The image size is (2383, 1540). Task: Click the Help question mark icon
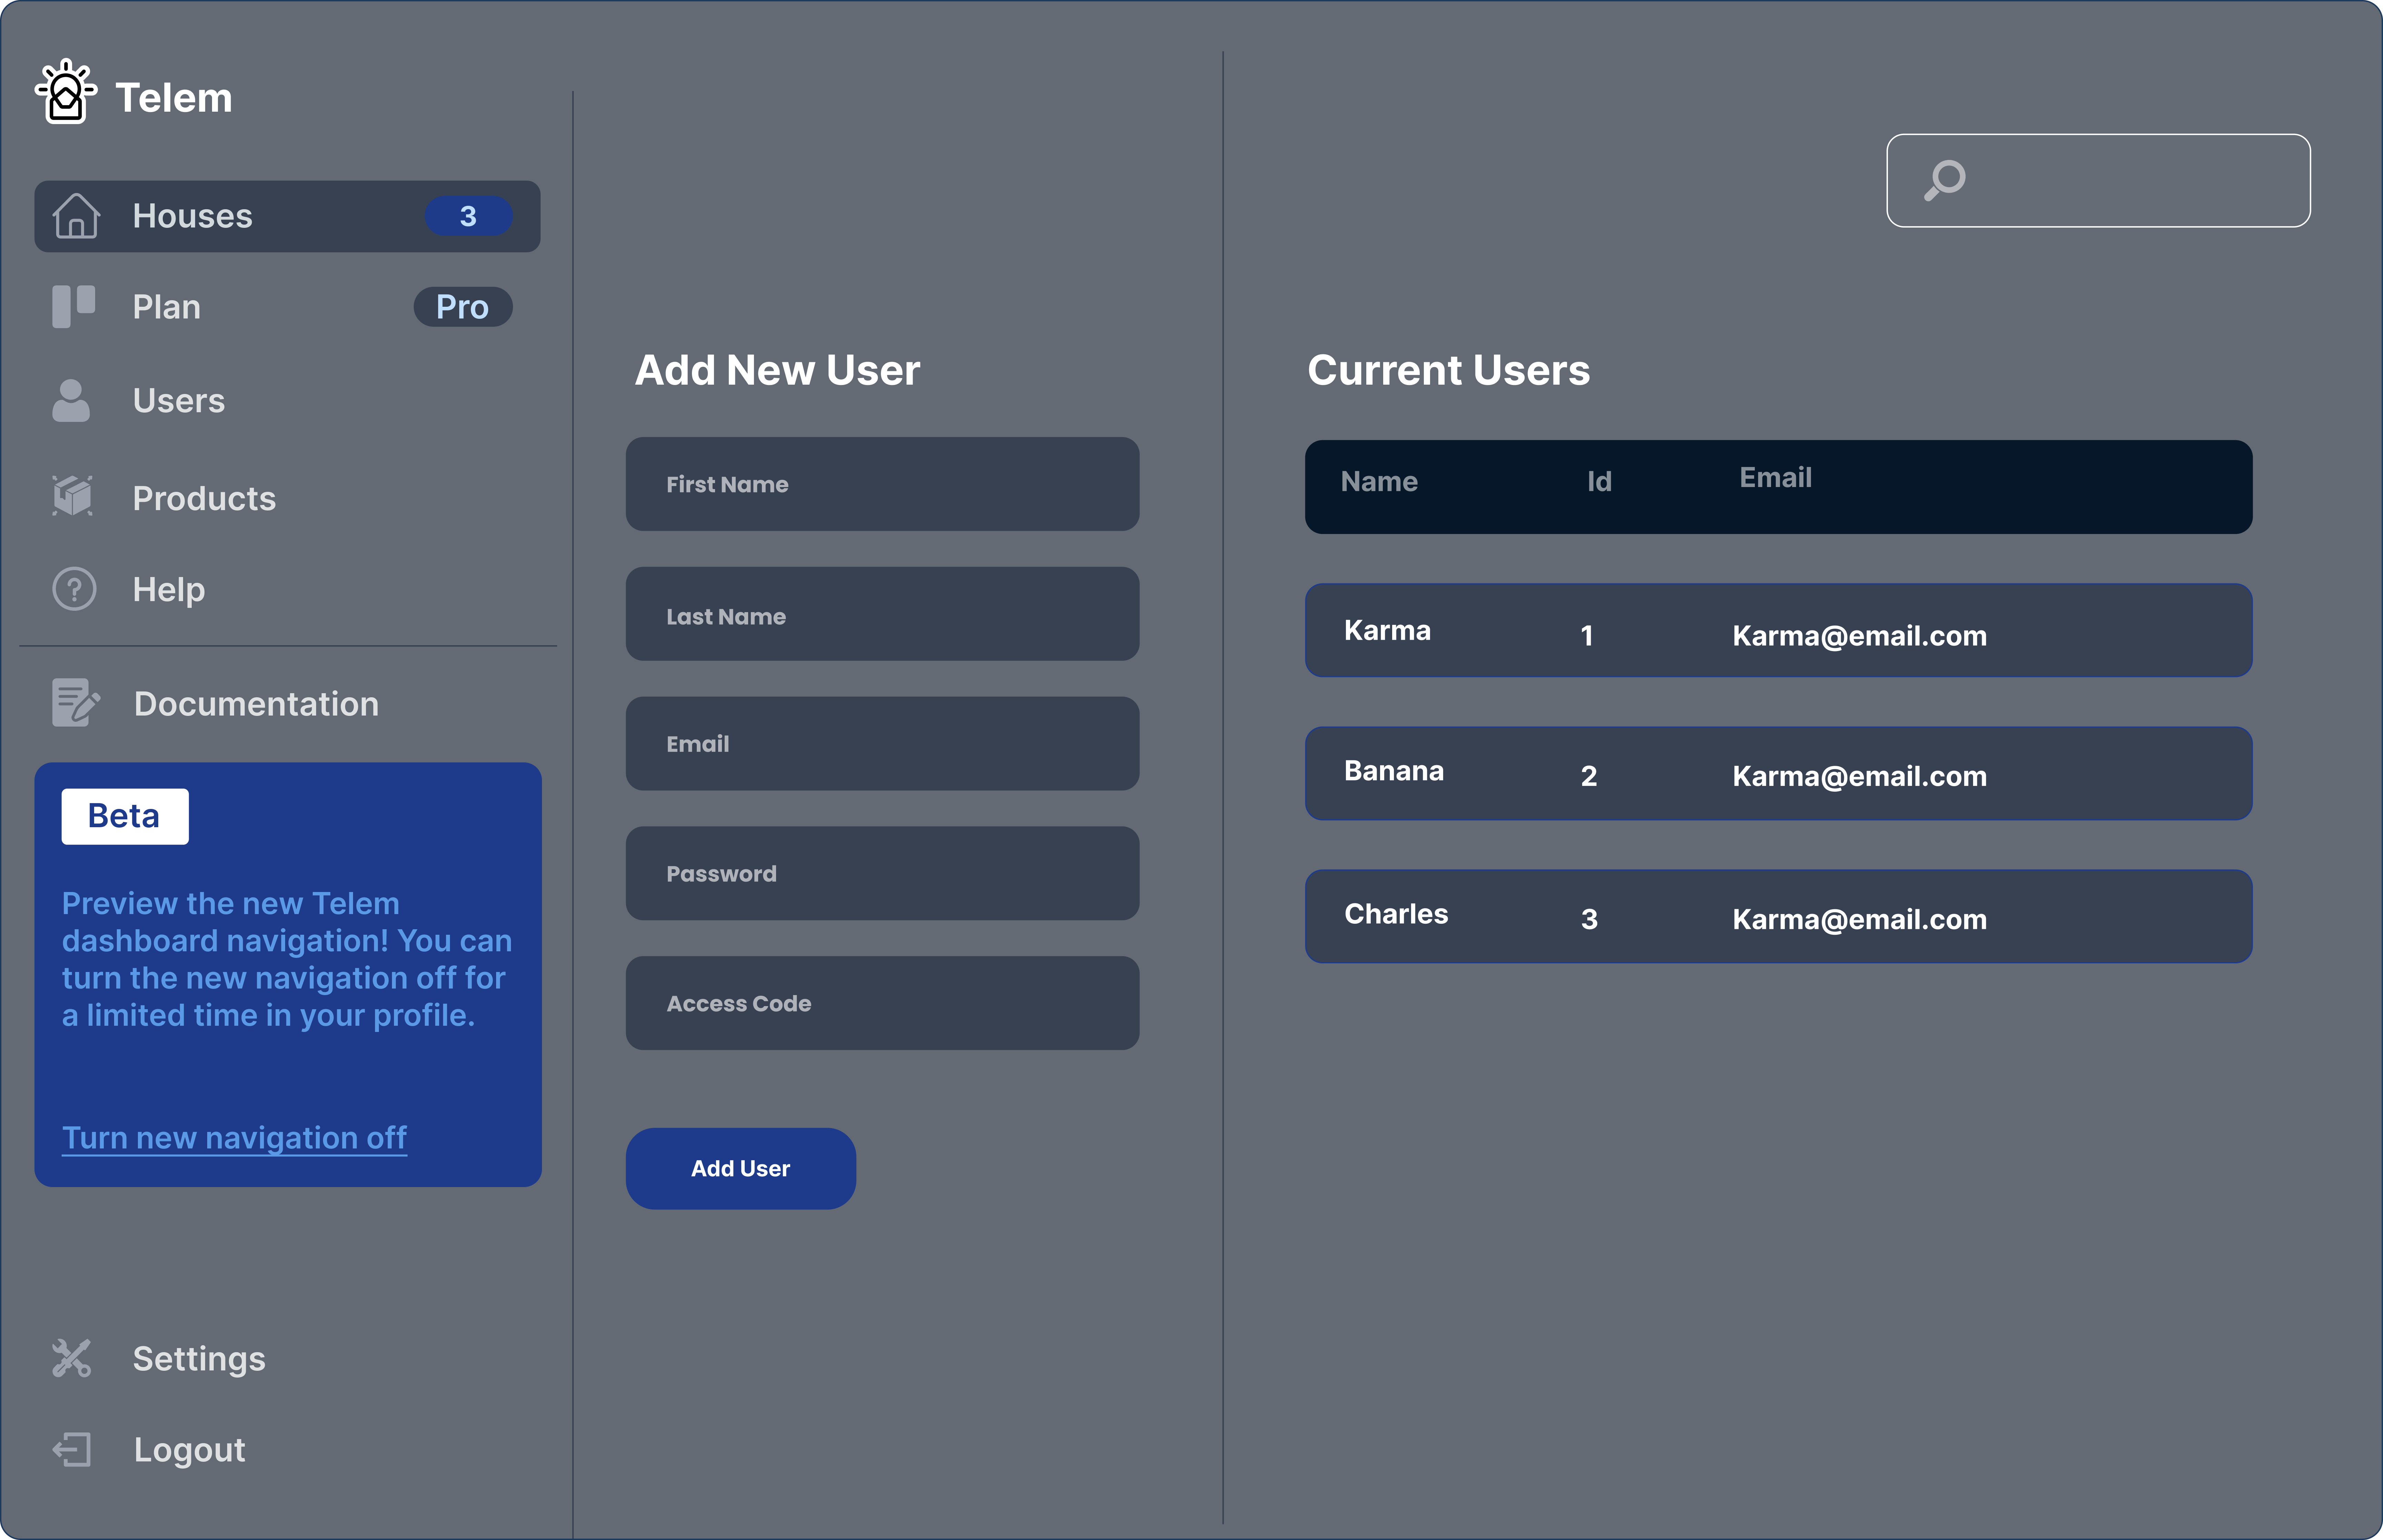click(74, 589)
